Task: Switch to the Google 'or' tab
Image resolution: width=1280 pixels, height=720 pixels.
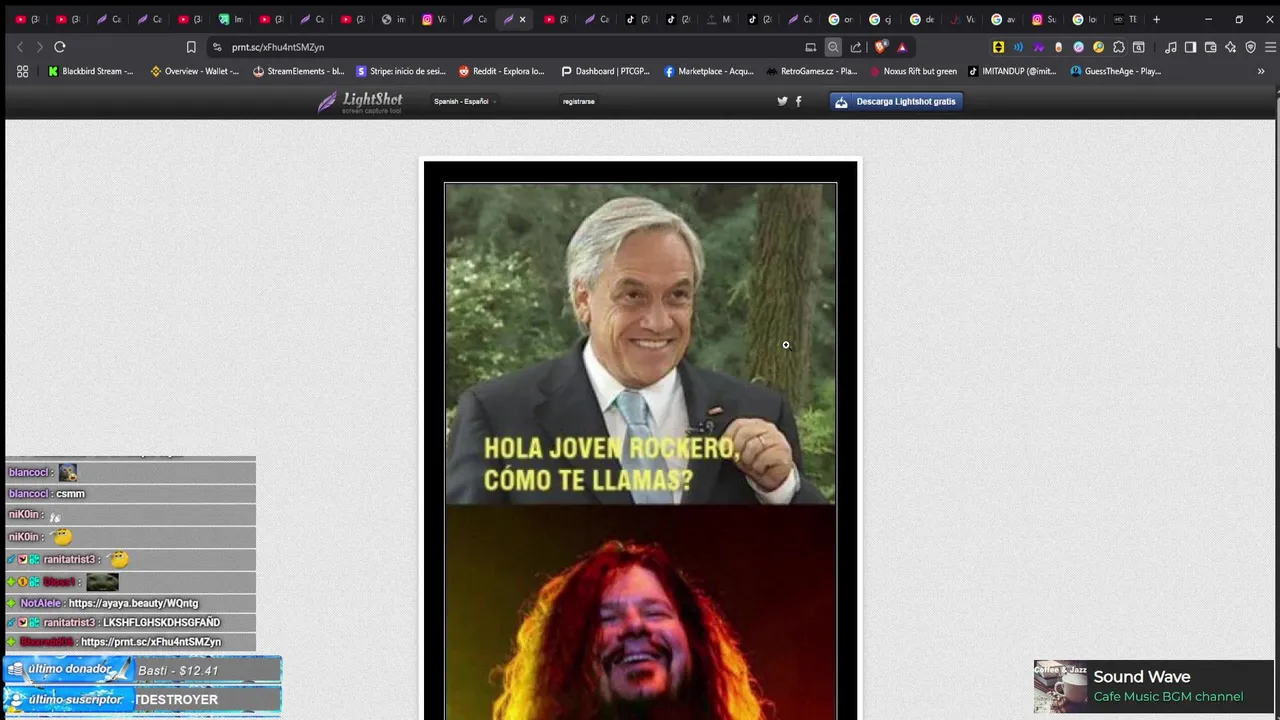Action: point(841,19)
